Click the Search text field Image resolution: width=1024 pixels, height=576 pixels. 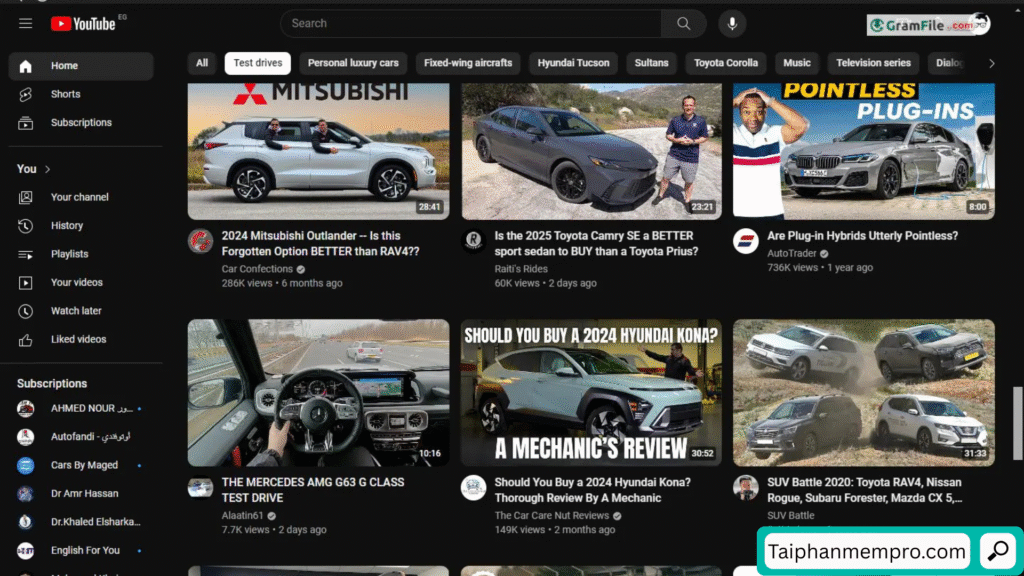pyautogui.click(x=470, y=23)
